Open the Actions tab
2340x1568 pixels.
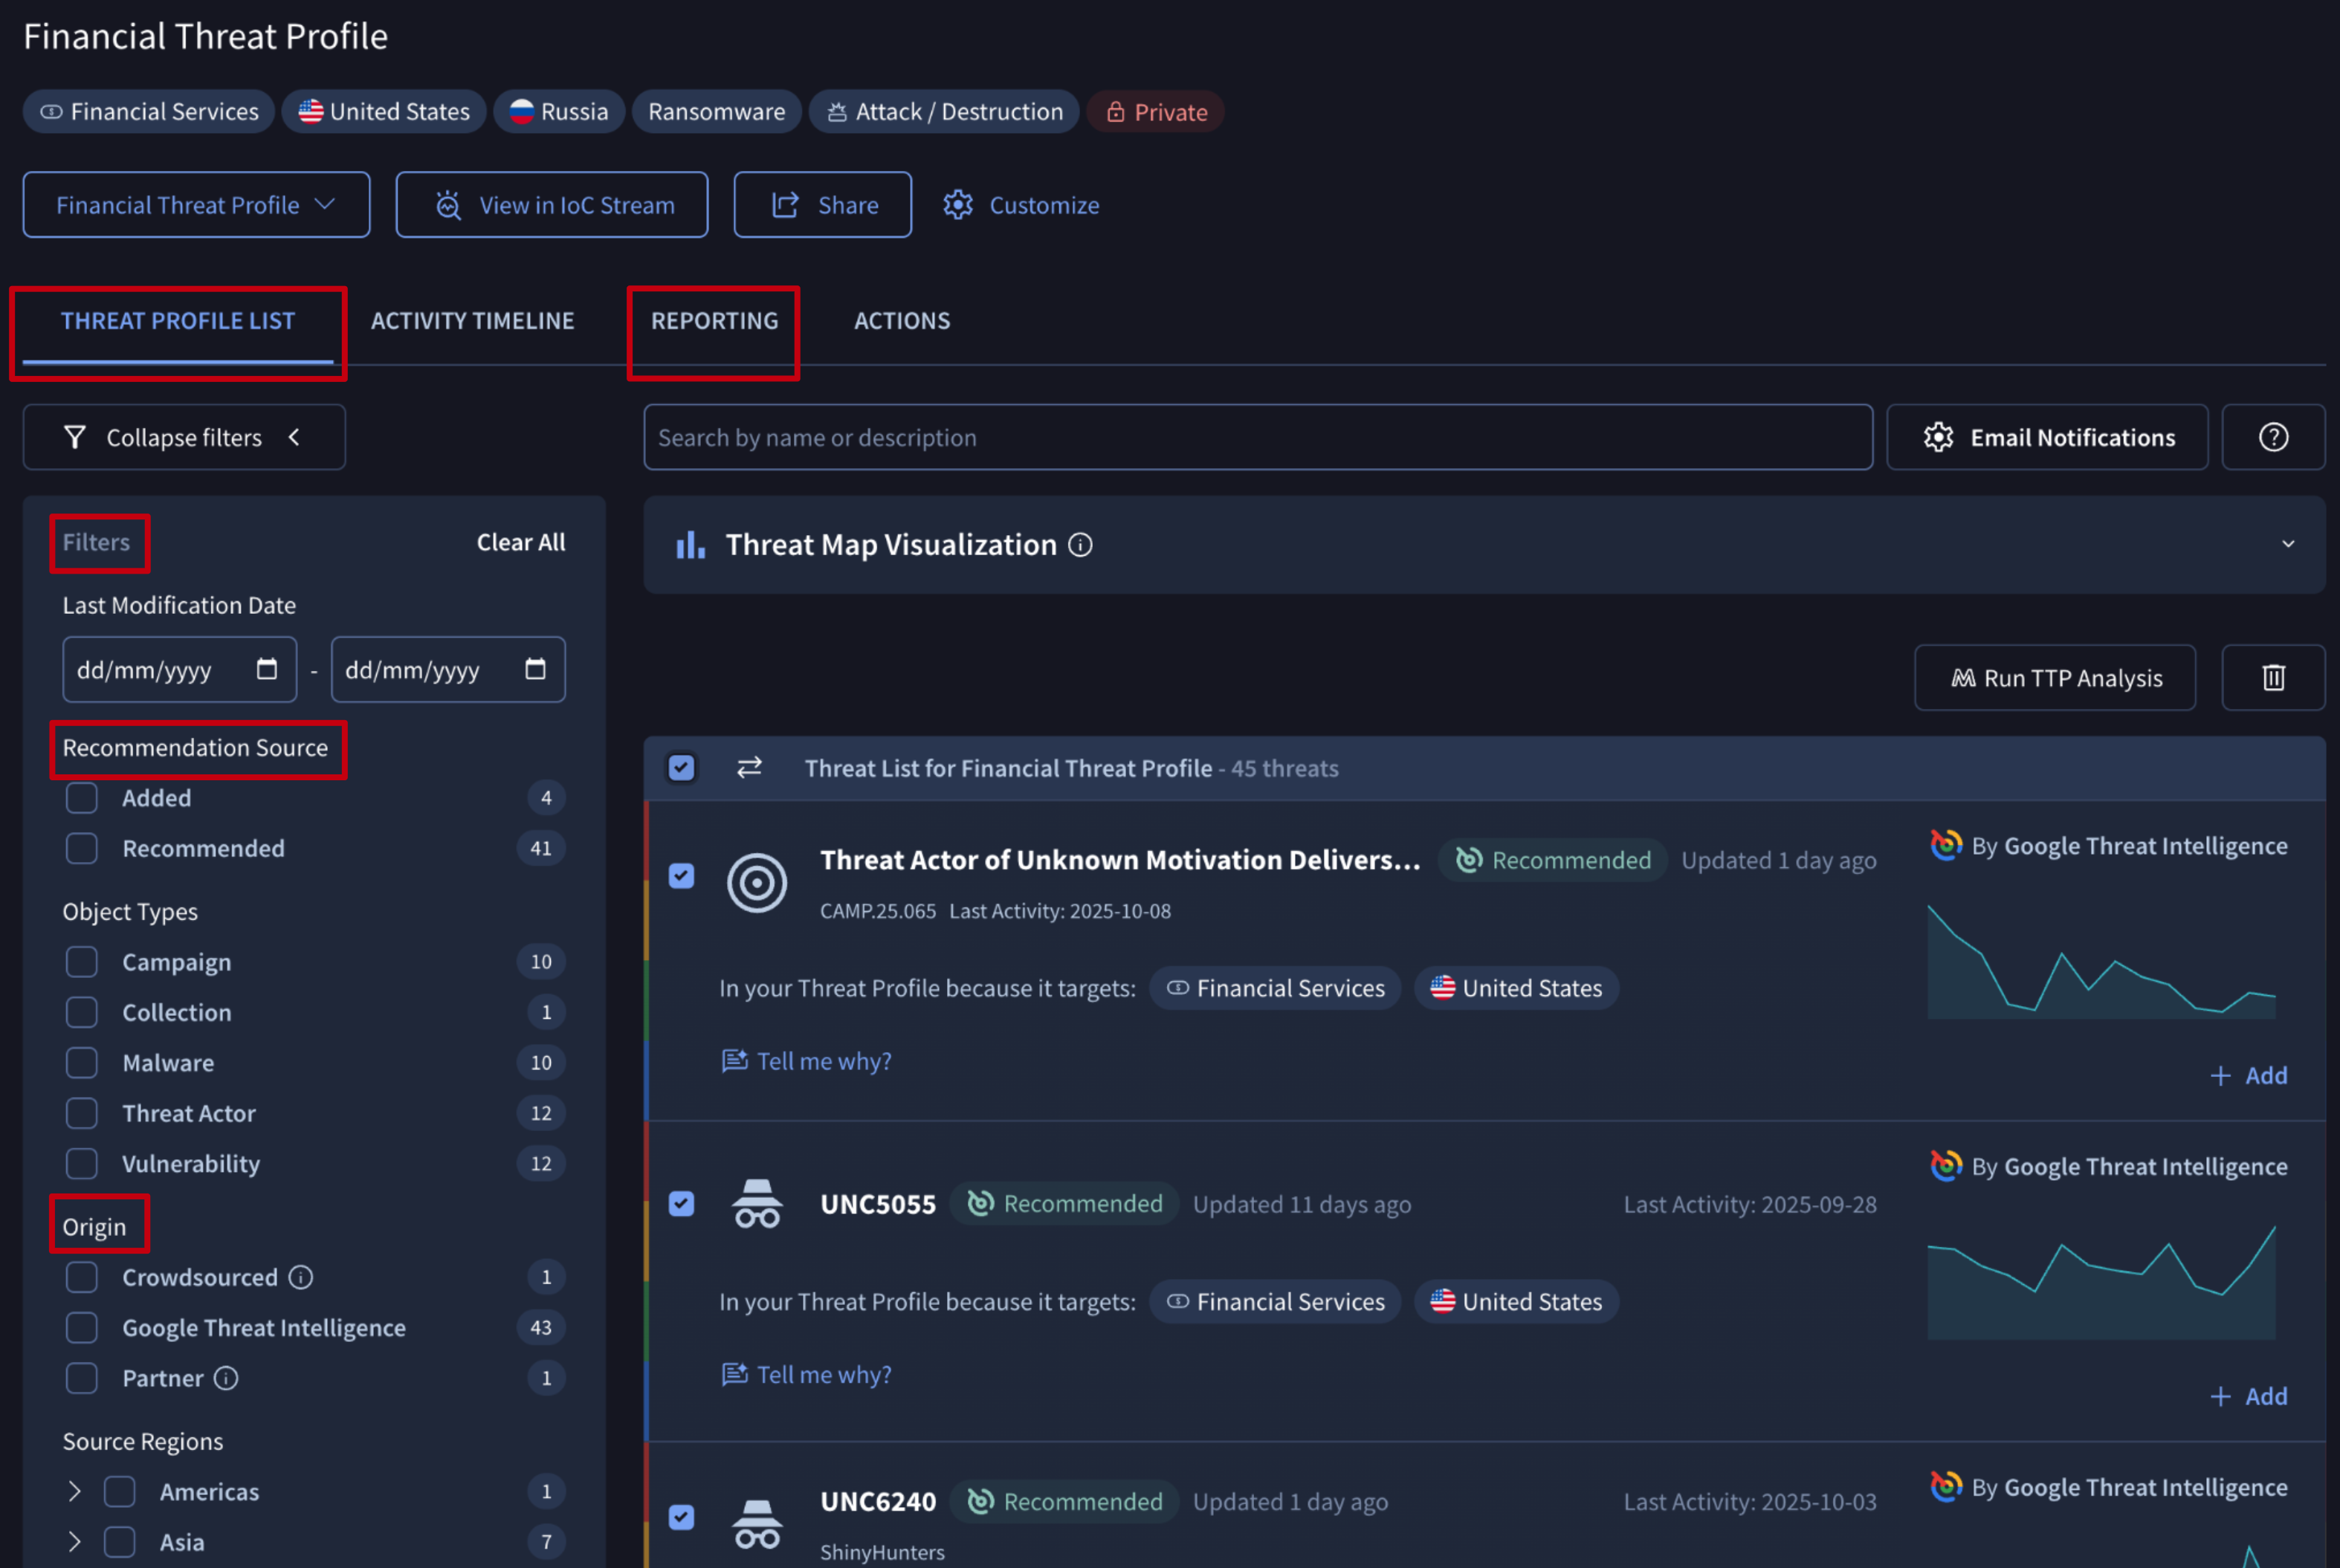[901, 321]
